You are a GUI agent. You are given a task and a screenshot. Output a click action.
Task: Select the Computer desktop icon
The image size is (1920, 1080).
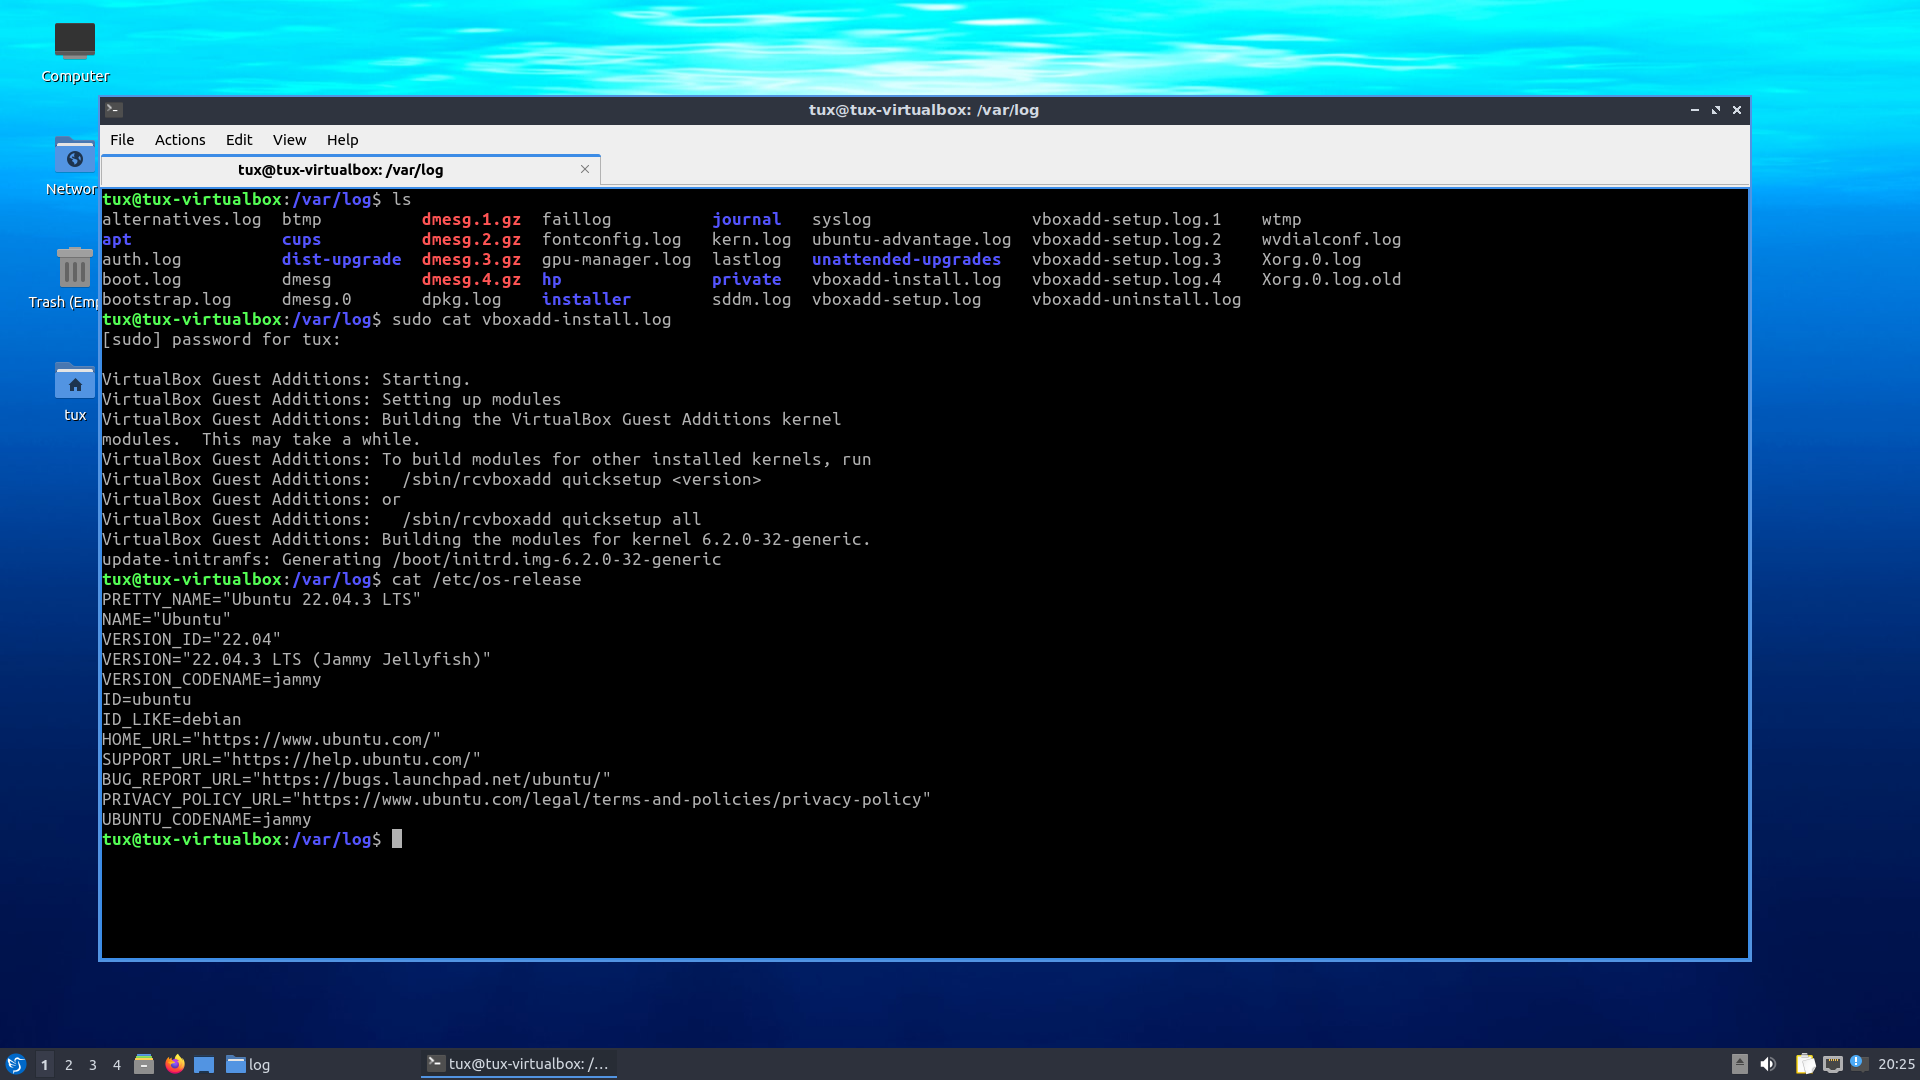75,52
